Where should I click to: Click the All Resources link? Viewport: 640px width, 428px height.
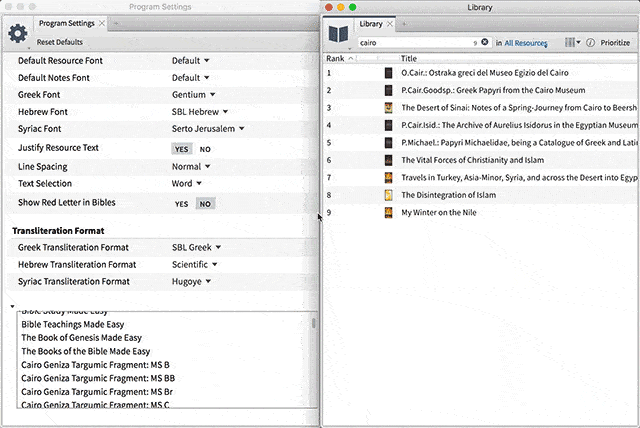tap(526, 43)
